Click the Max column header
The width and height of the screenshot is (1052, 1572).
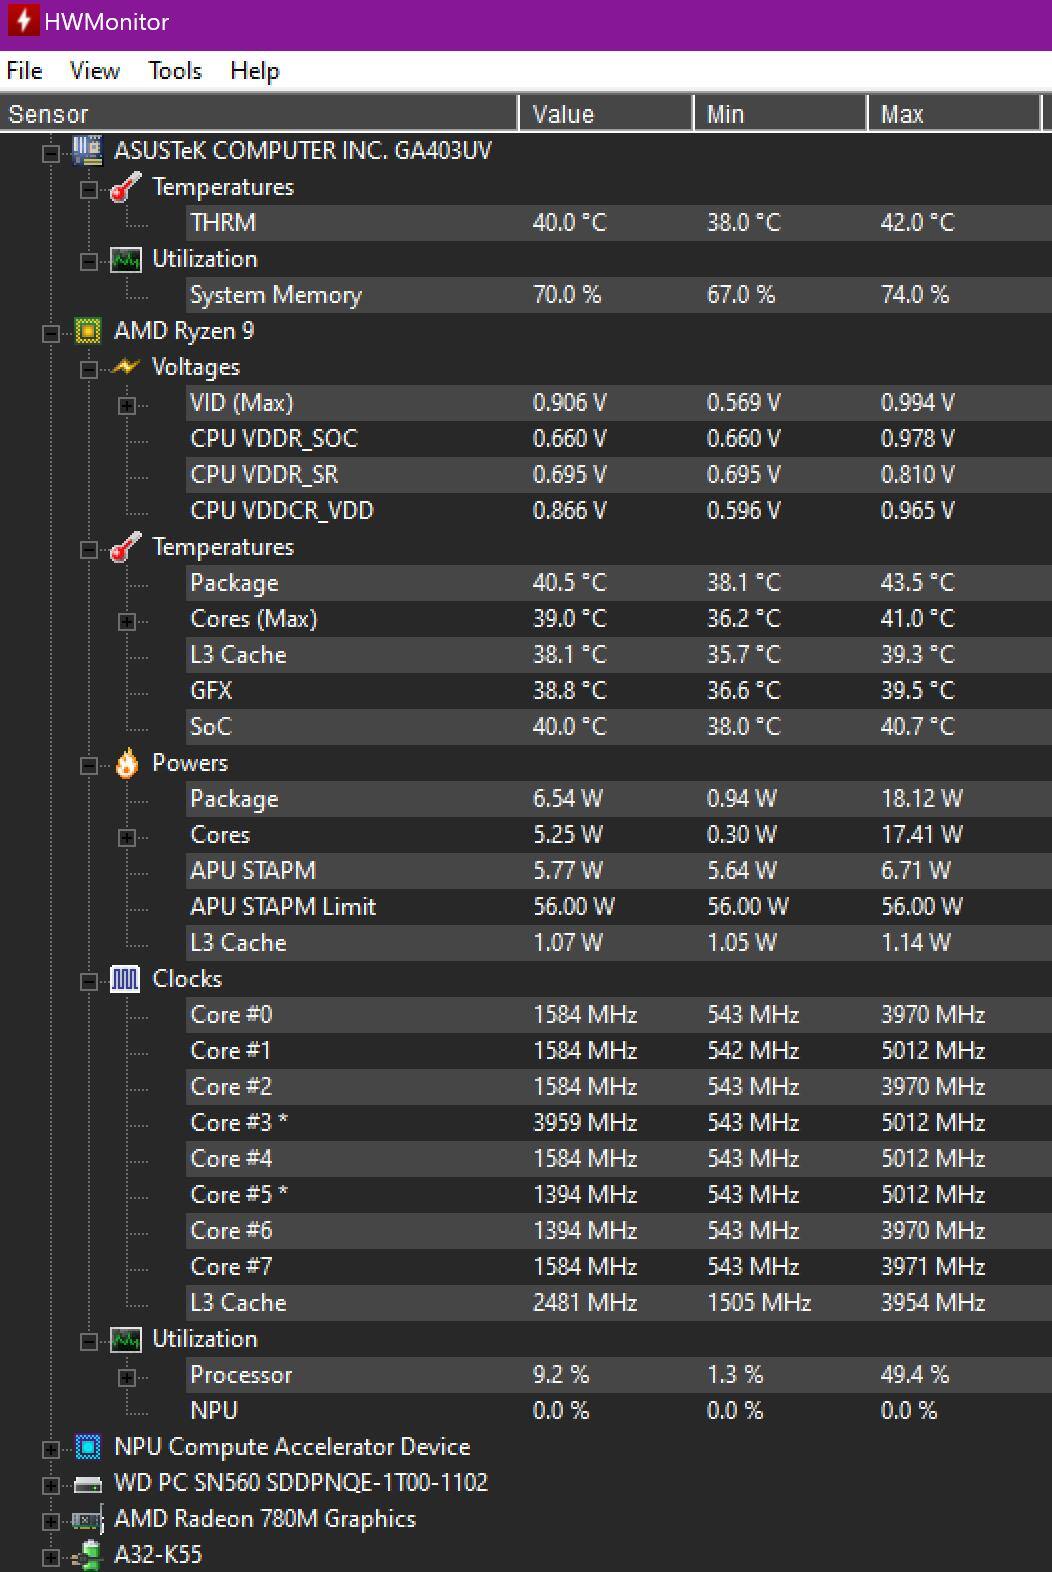point(952,114)
